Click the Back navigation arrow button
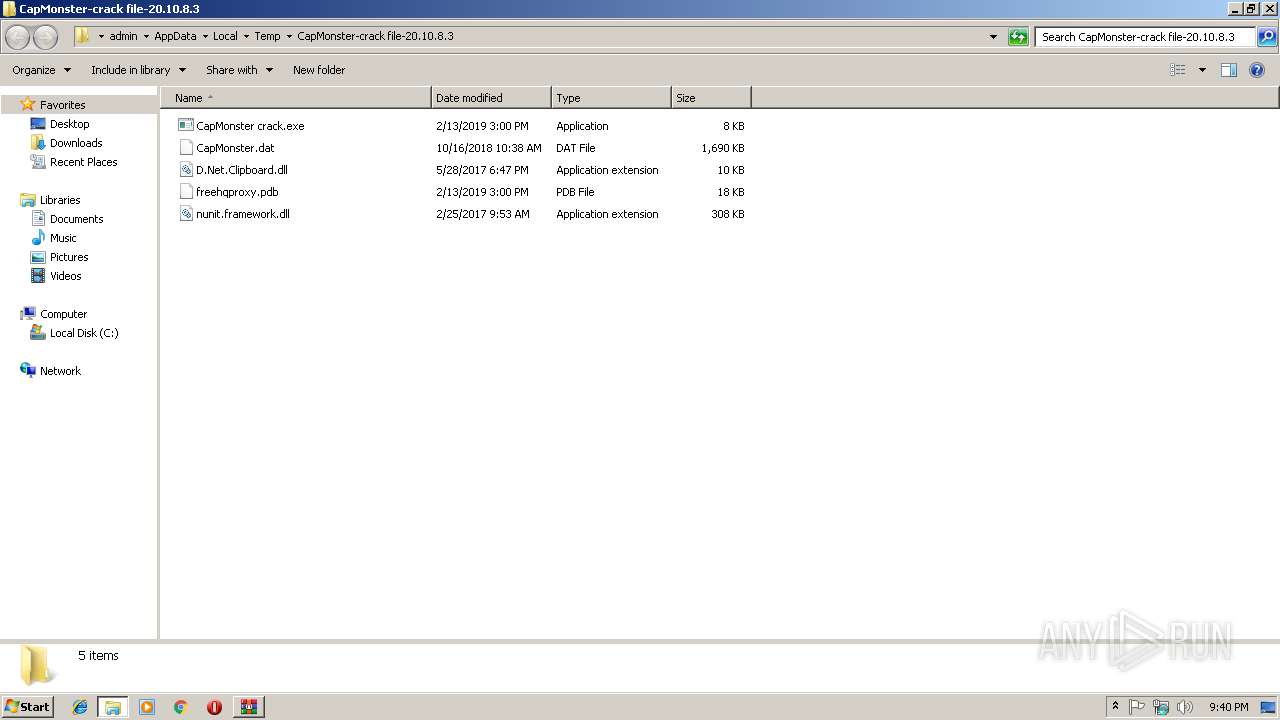This screenshot has height=720, width=1280. pos(18,37)
